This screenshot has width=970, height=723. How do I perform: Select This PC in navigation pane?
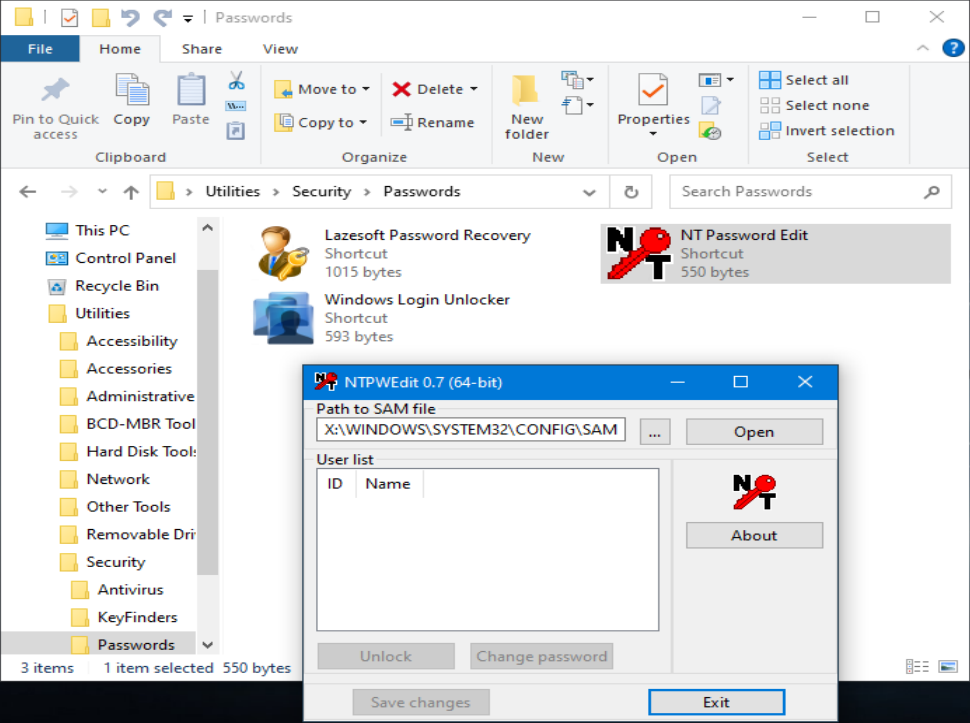103,230
